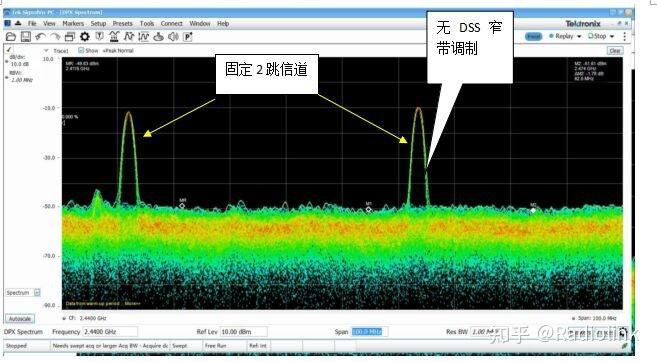Click the +Peak Normal trace label
The height and width of the screenshot is (362, 657).
click(x=119, y=51)
